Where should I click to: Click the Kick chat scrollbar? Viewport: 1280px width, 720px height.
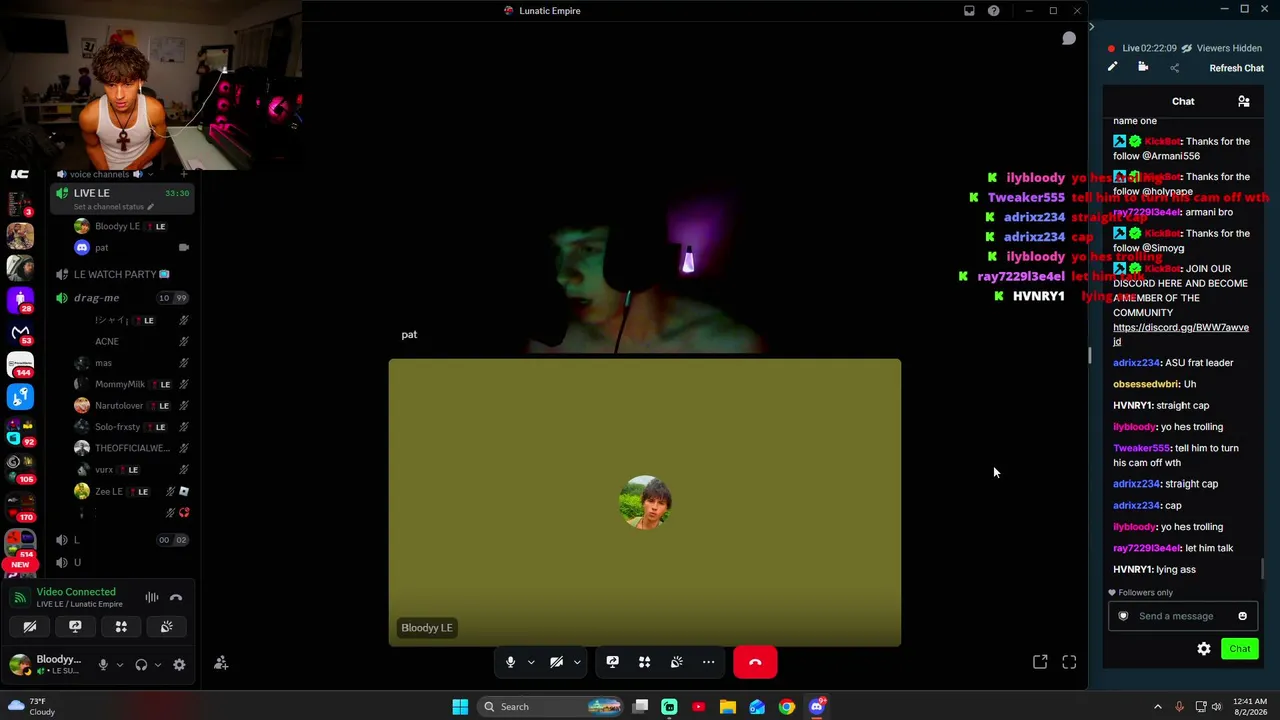[x=1263, y=568]
